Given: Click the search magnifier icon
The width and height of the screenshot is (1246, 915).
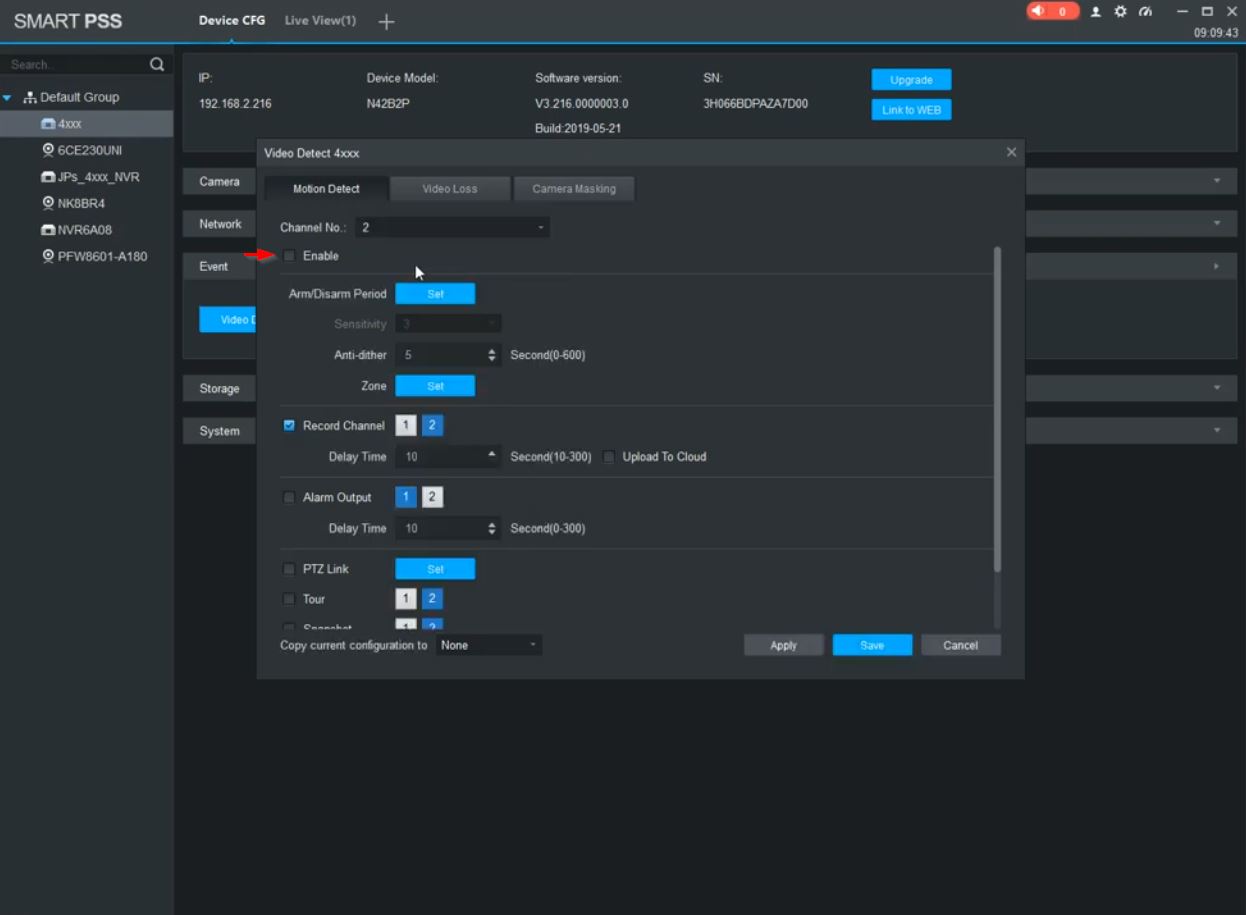Looking at the screenshot, I should pyautogui.click(x=157, y=65).
